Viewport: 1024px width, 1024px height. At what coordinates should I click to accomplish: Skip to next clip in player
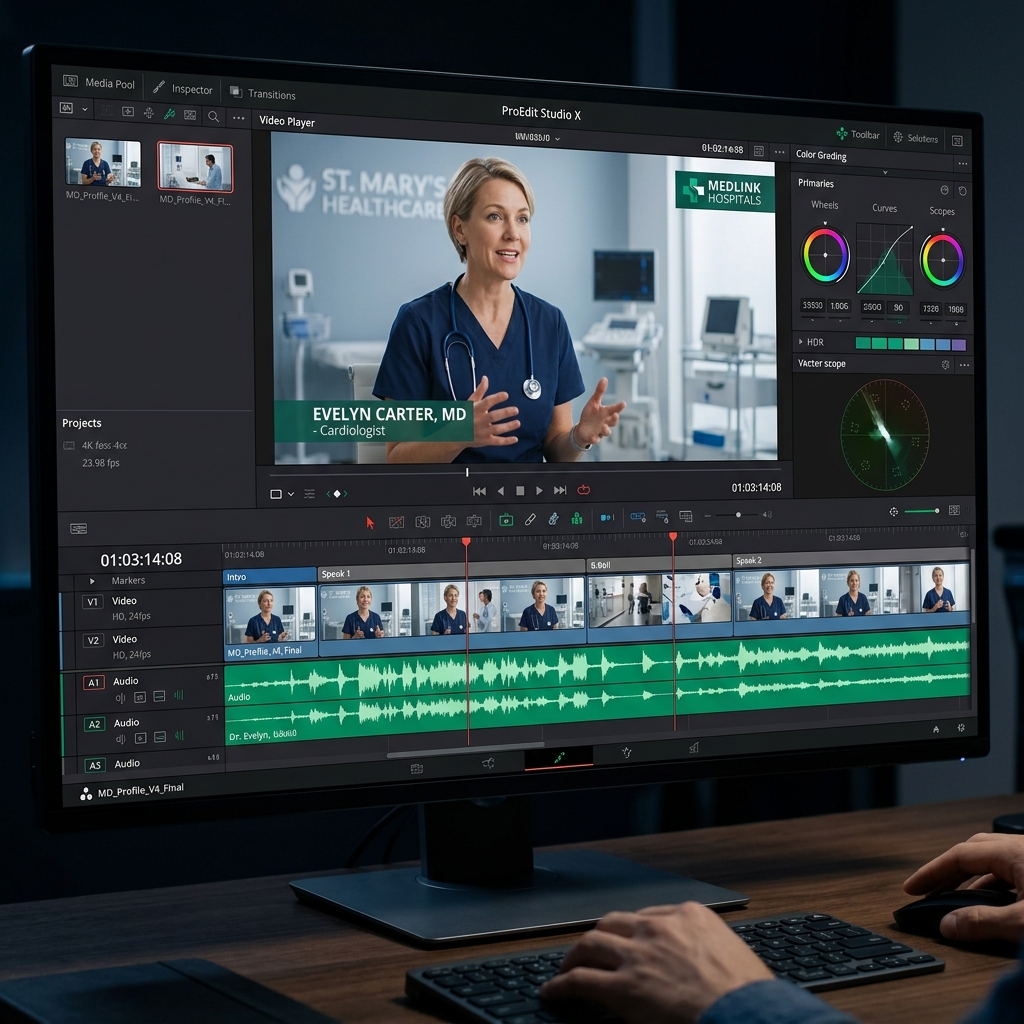560,490
